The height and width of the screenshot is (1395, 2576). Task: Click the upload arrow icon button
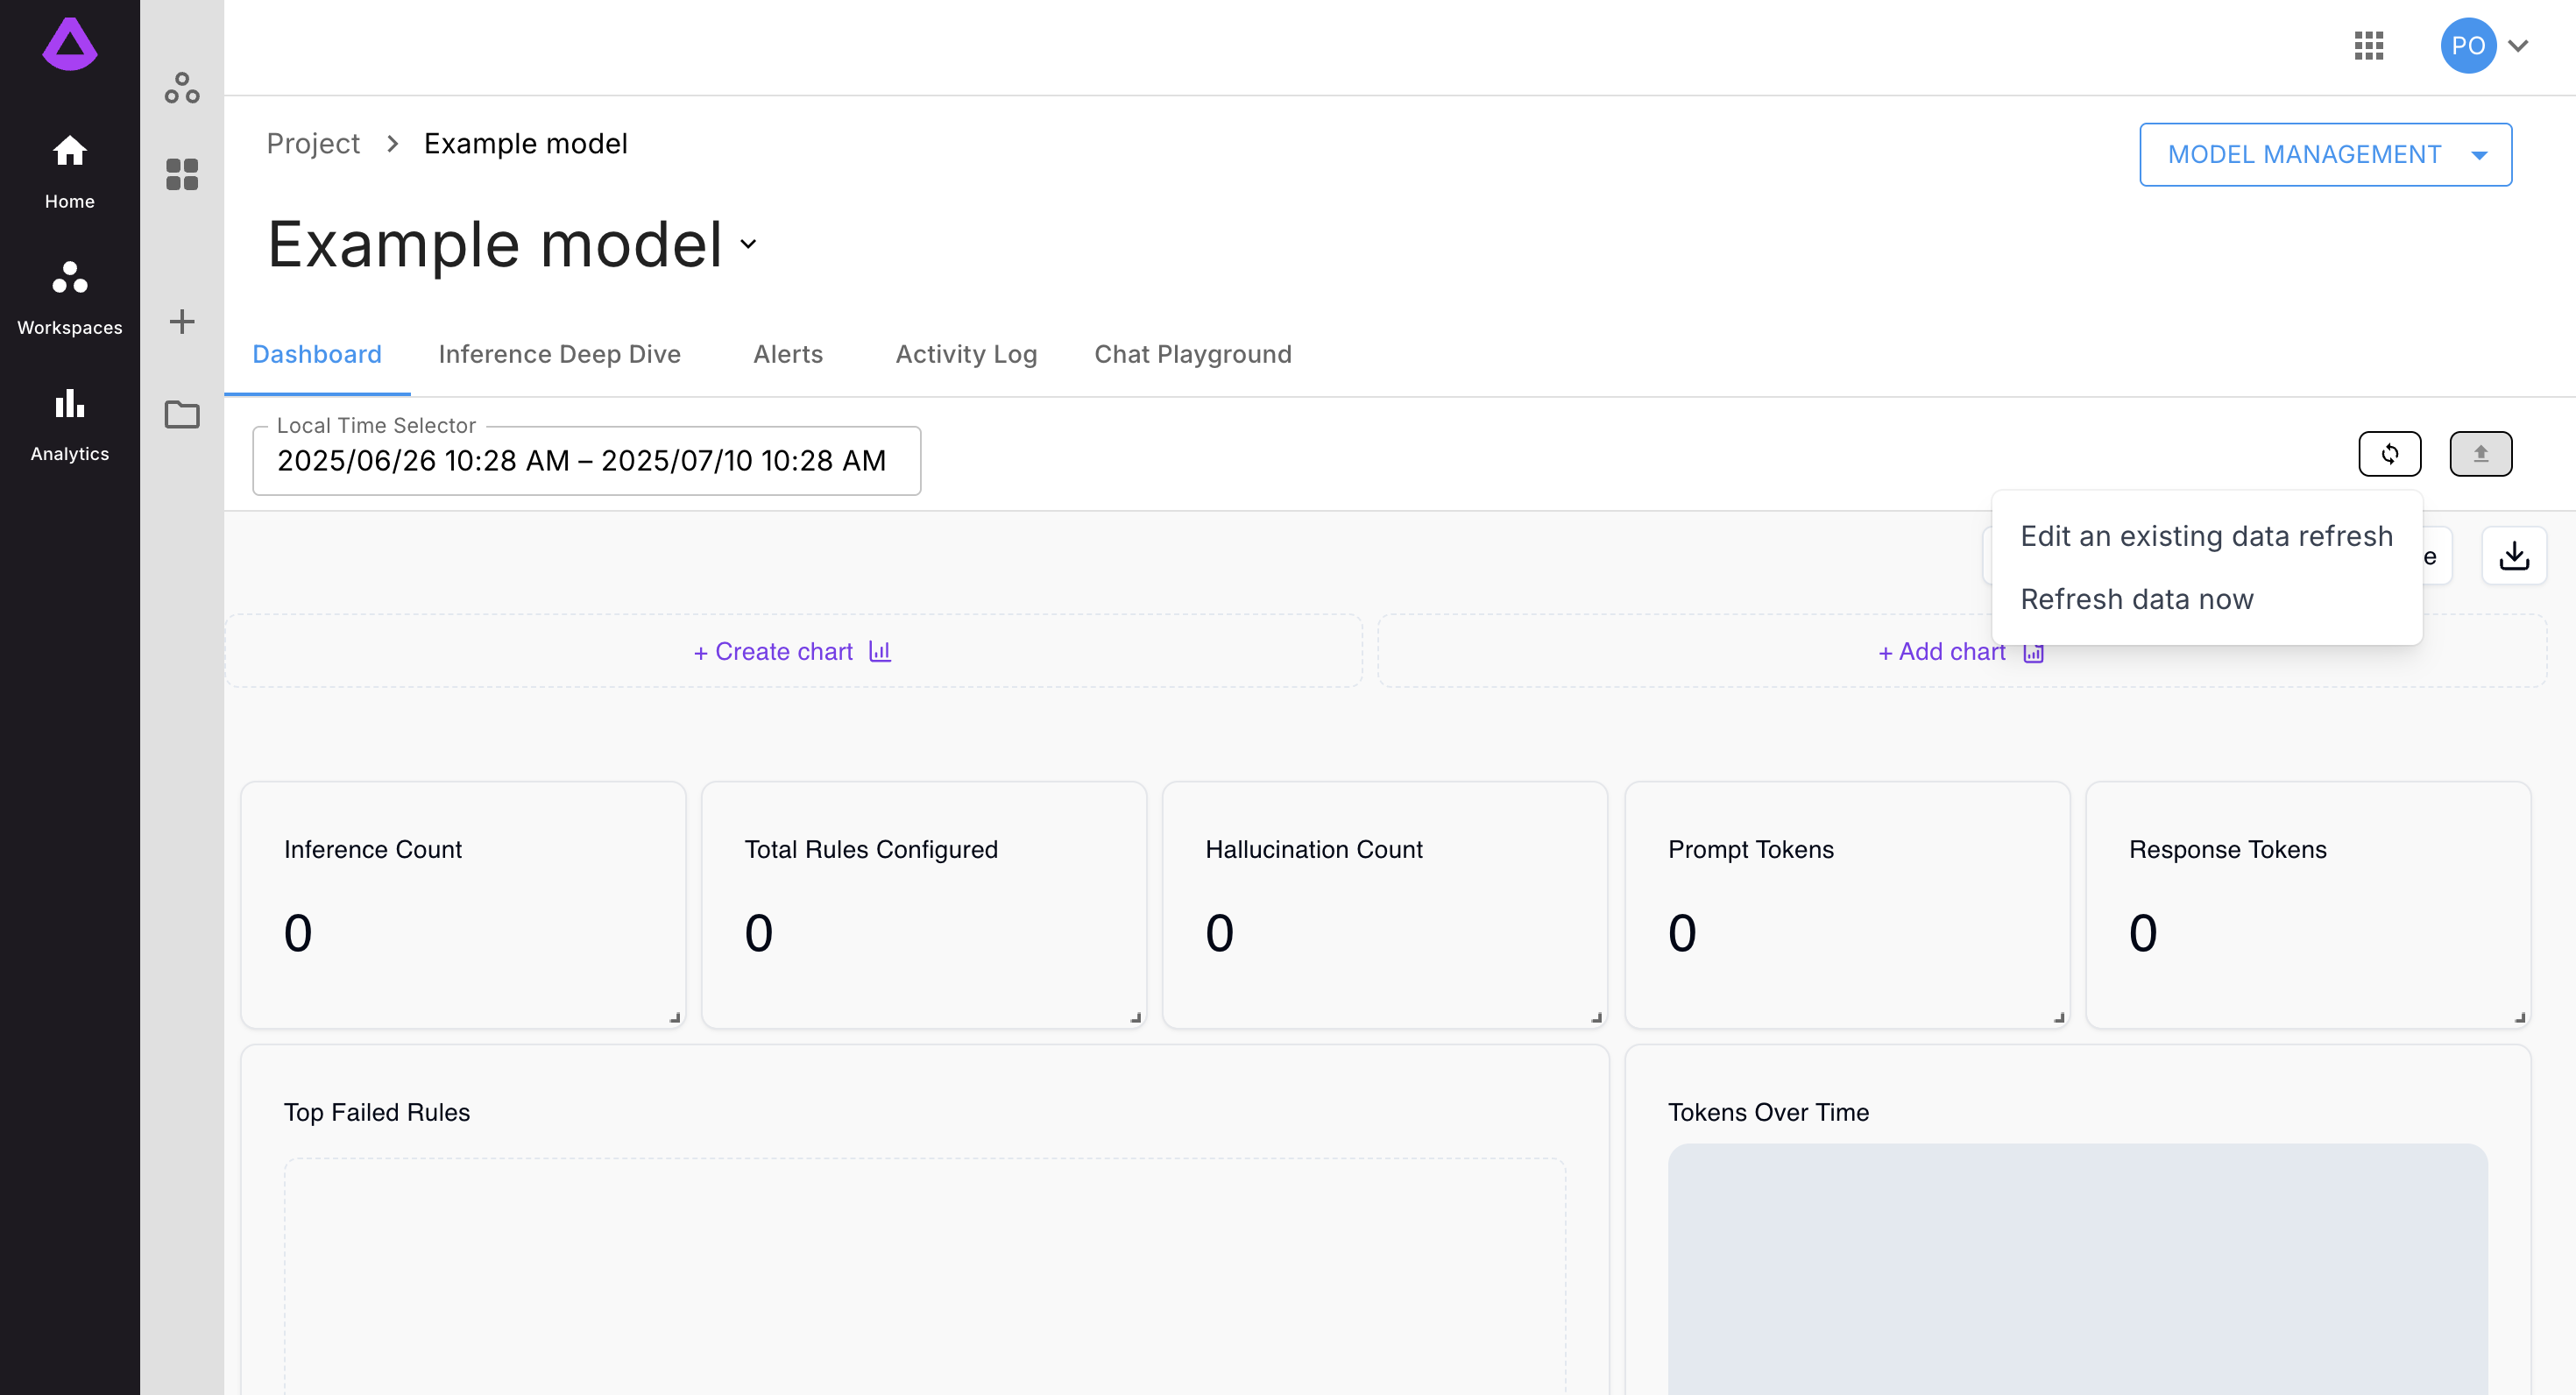point(2481,454)
